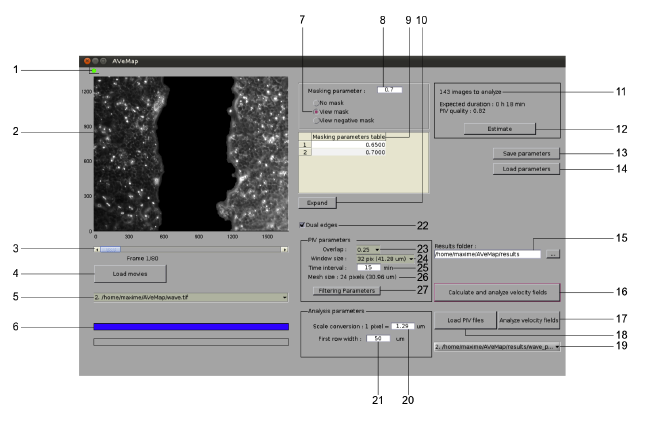Open the movie file dropdown showing wave.tif

(190, 297)
